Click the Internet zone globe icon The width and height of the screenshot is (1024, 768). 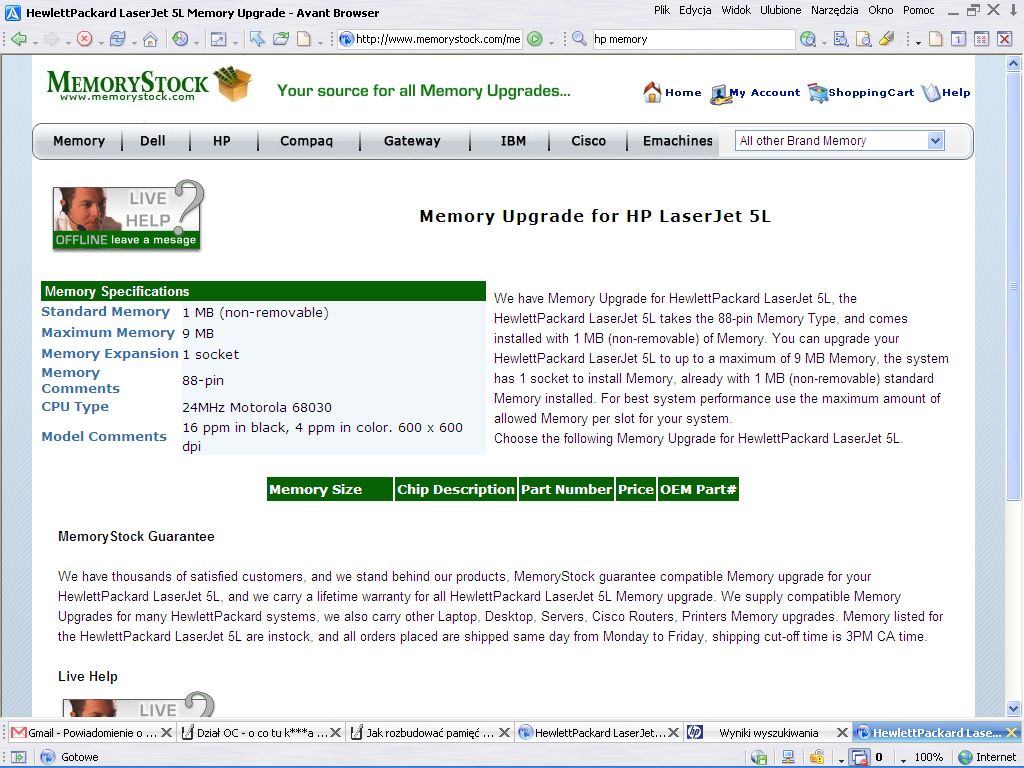(965, 758)
